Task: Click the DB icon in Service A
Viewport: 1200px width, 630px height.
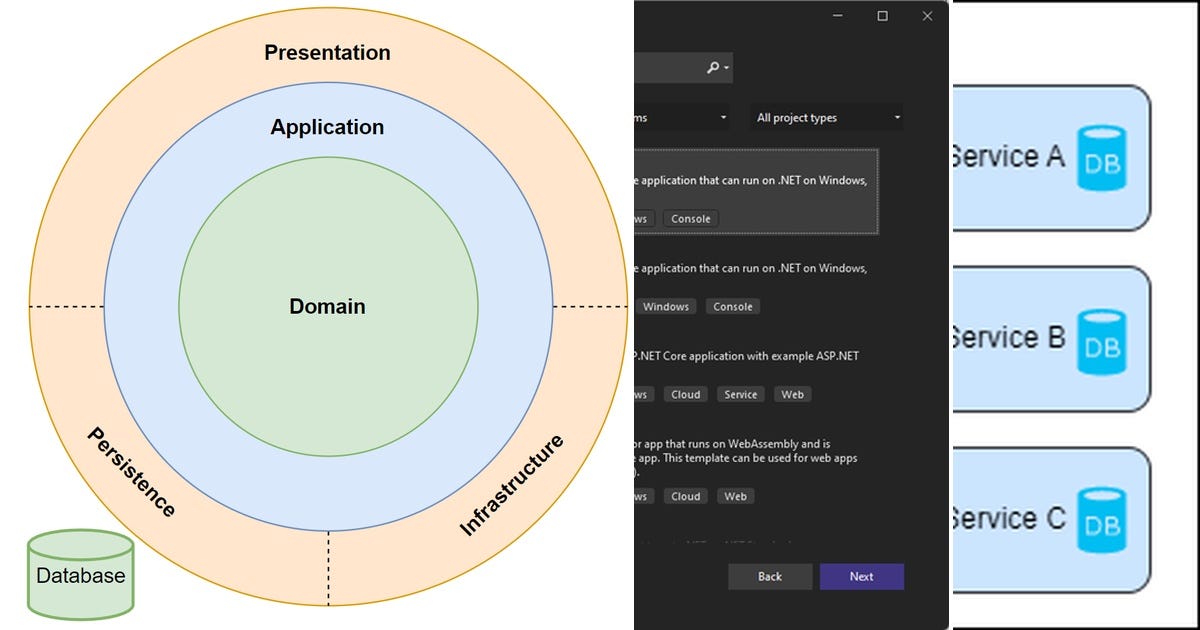Action: tap(1102, 156)
